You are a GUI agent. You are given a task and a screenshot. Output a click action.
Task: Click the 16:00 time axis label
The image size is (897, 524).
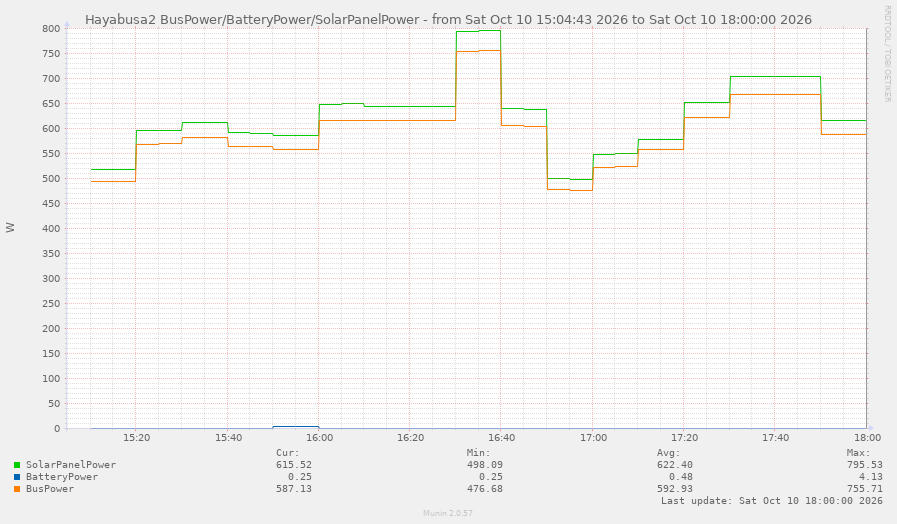point(319,438)
